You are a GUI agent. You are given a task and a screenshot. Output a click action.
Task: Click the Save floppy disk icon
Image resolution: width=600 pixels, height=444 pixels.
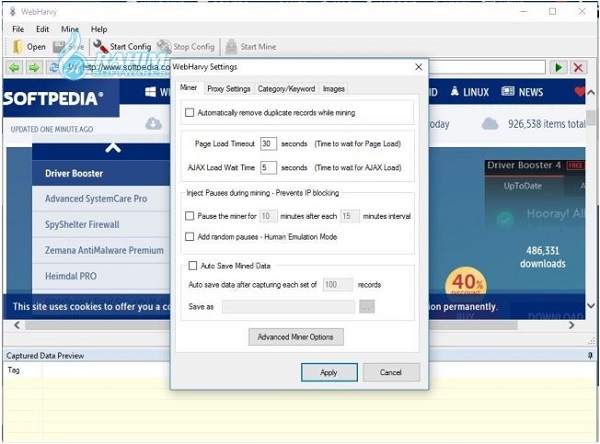[59, 47]
